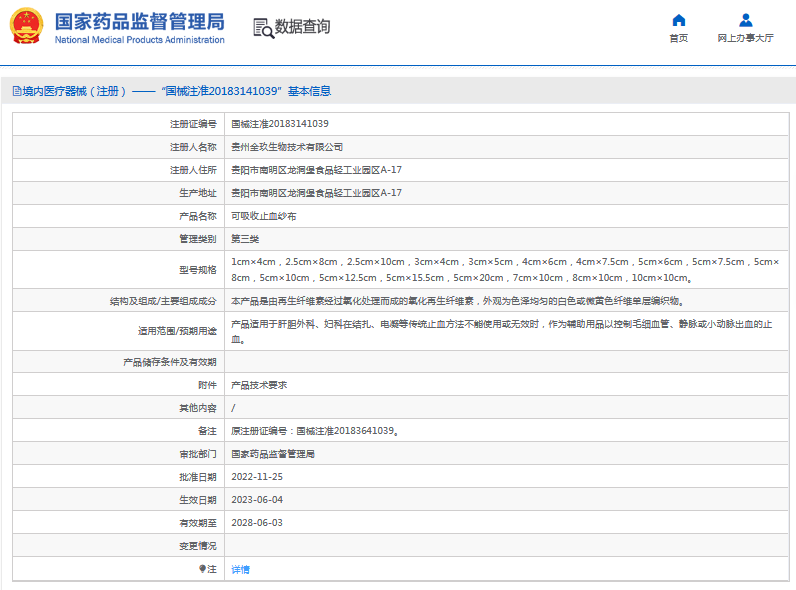Click the 审批部门 row label

(197, 454)
